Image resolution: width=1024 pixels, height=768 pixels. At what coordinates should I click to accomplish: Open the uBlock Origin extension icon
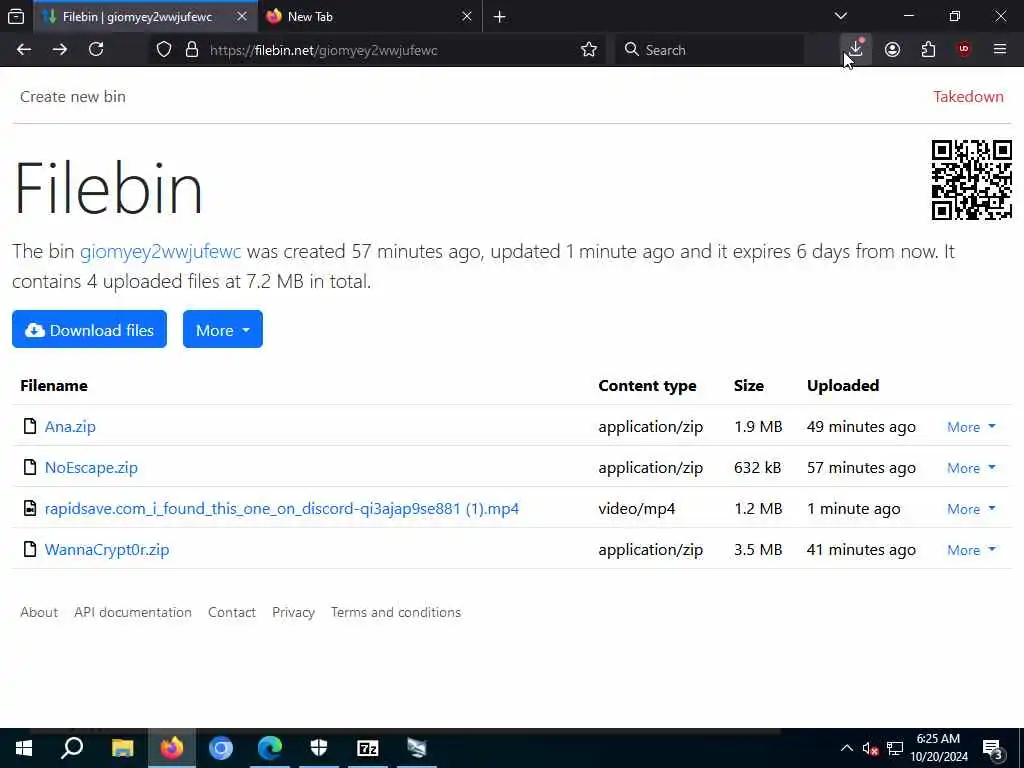coord(964,50)
